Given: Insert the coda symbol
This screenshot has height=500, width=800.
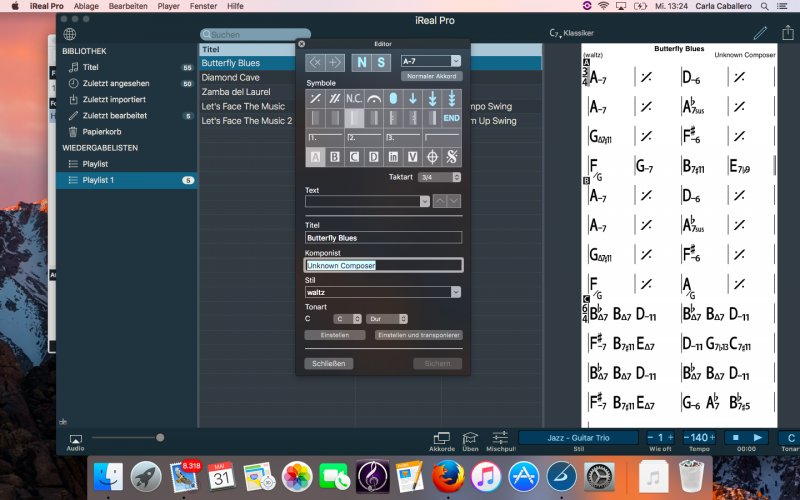Looking at the screenshot, I should 432,156.
